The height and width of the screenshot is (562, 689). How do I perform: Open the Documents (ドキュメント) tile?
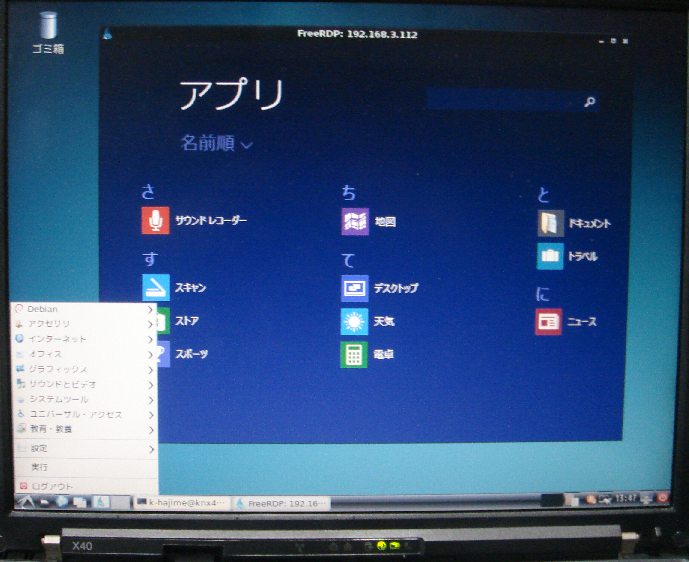click(x=574, y=223)
